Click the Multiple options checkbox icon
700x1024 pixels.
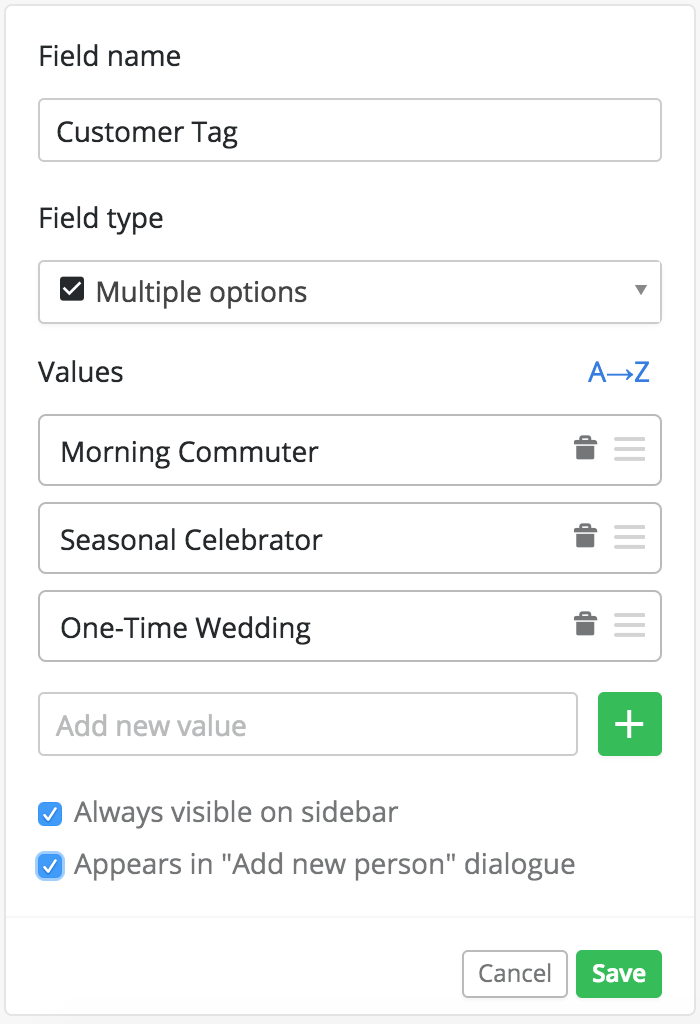[x=72, y=289]
